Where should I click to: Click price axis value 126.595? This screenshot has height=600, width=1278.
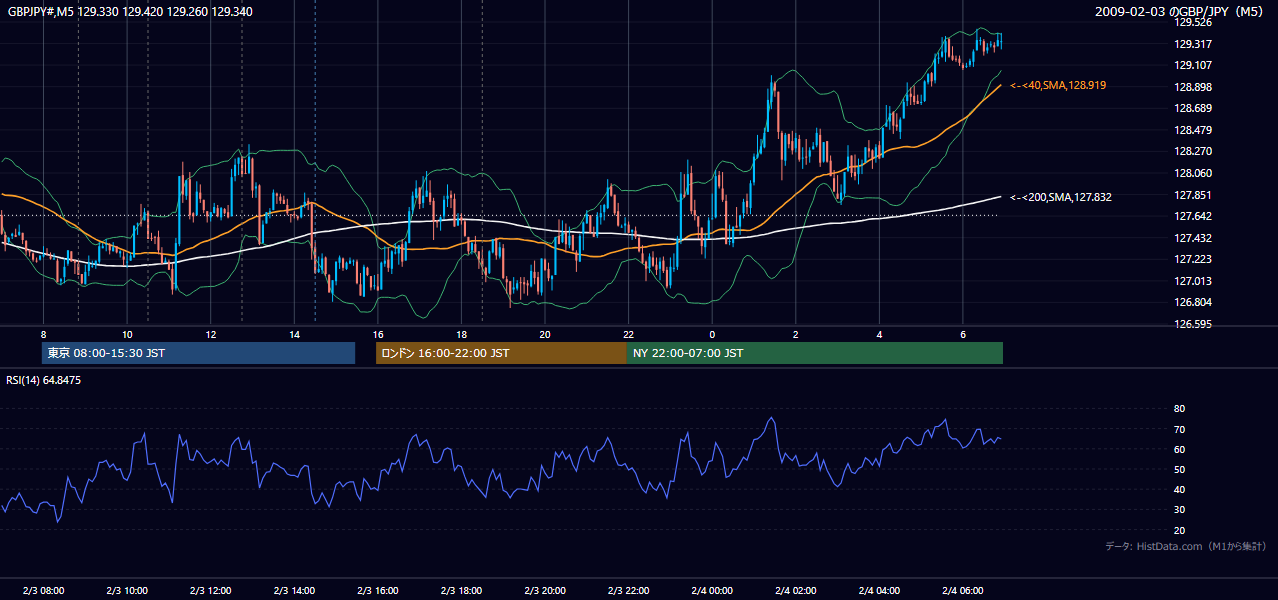[1193, 324]
